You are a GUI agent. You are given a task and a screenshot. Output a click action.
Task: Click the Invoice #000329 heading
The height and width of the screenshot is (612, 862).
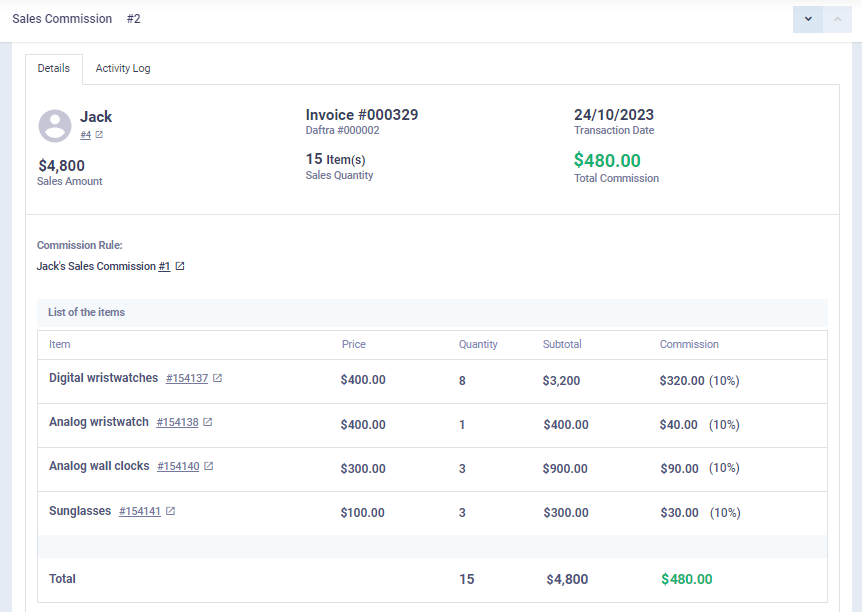(x=362, y=115)
